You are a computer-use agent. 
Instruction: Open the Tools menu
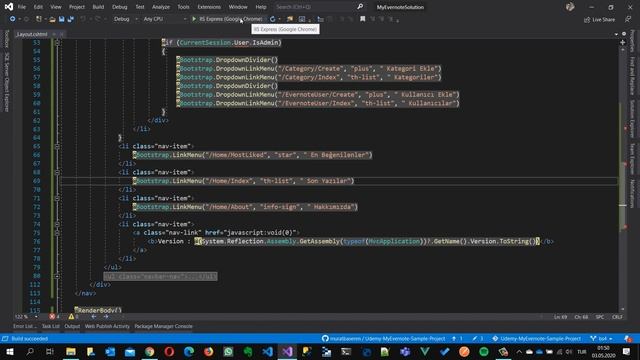[x=183, y=7]
